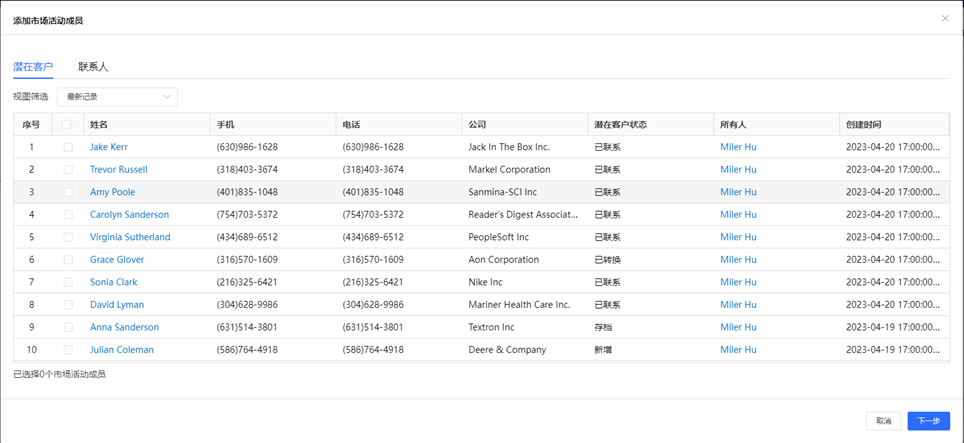Check the box for Jake Kerr
The height and width of the screenshot is (443, 964).
(x=68, y=147)
